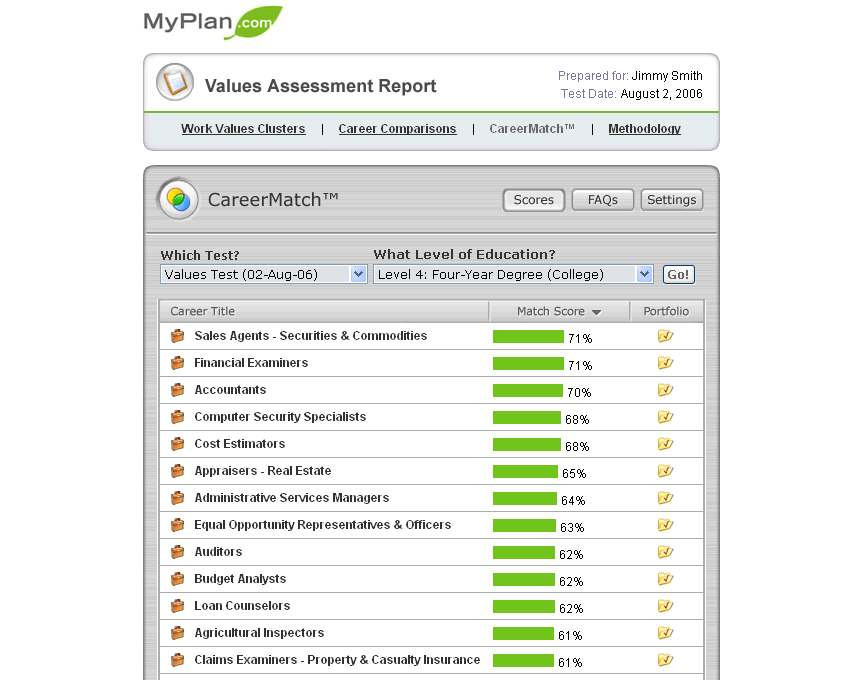Click the Values Assessment Report clipboard icon

tap(175, 82)
